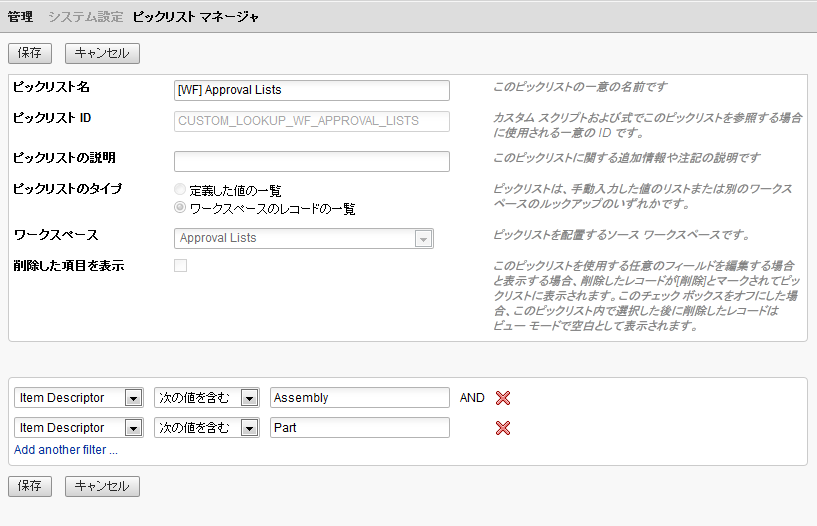
Task: Remove the Part filter row
Action: point(503,428)
